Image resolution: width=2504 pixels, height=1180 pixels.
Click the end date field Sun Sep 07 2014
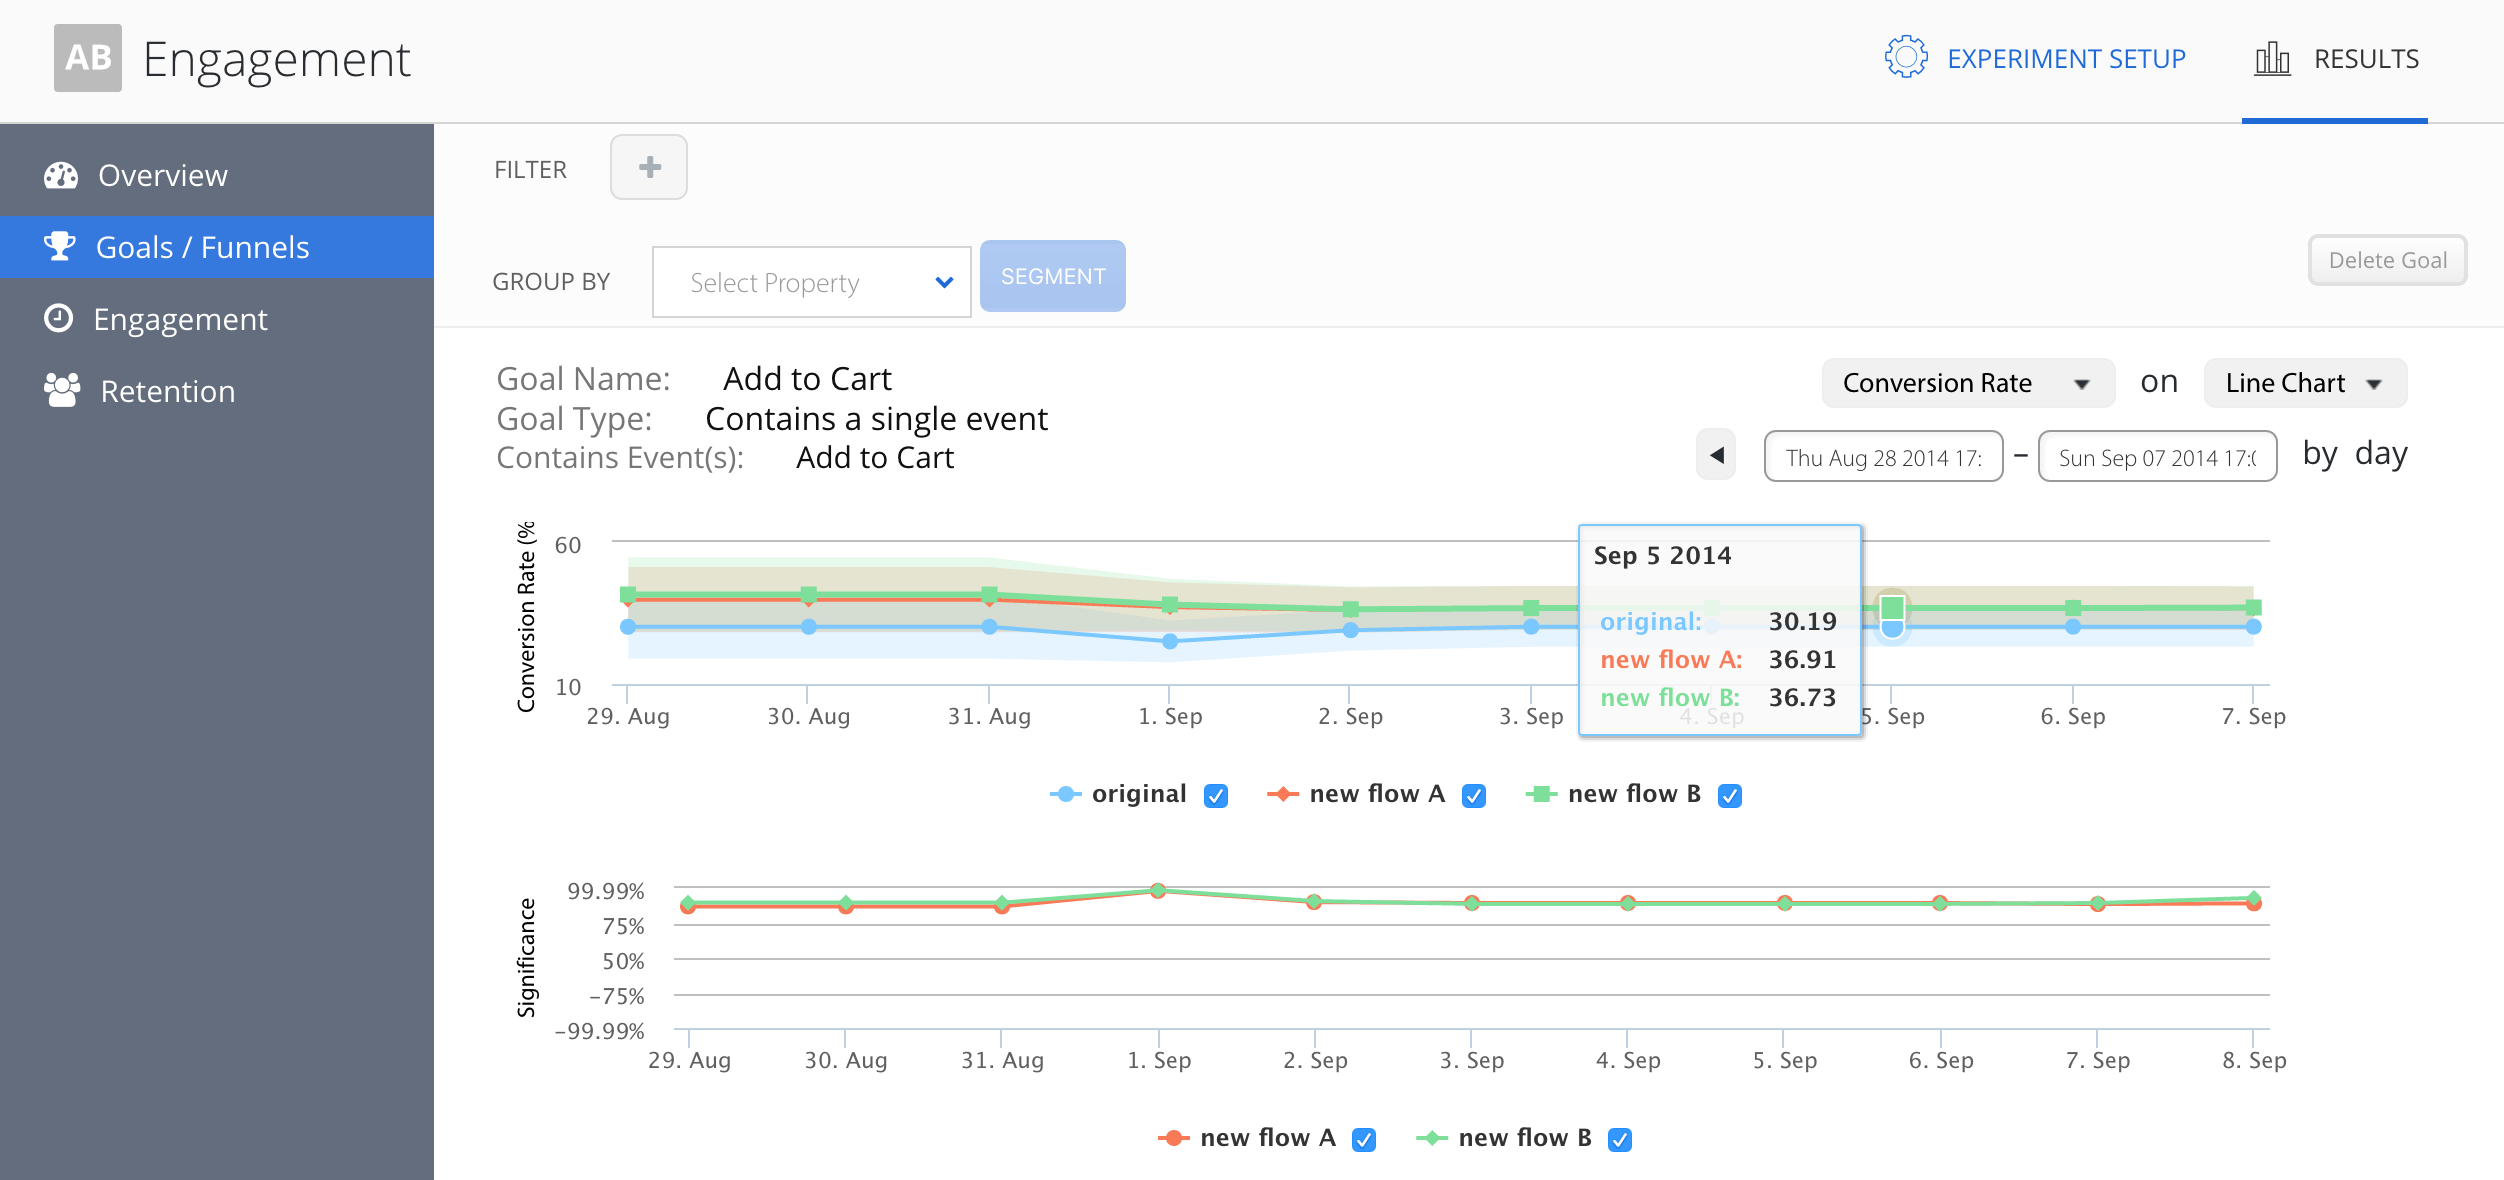(x=2158, y=456)
